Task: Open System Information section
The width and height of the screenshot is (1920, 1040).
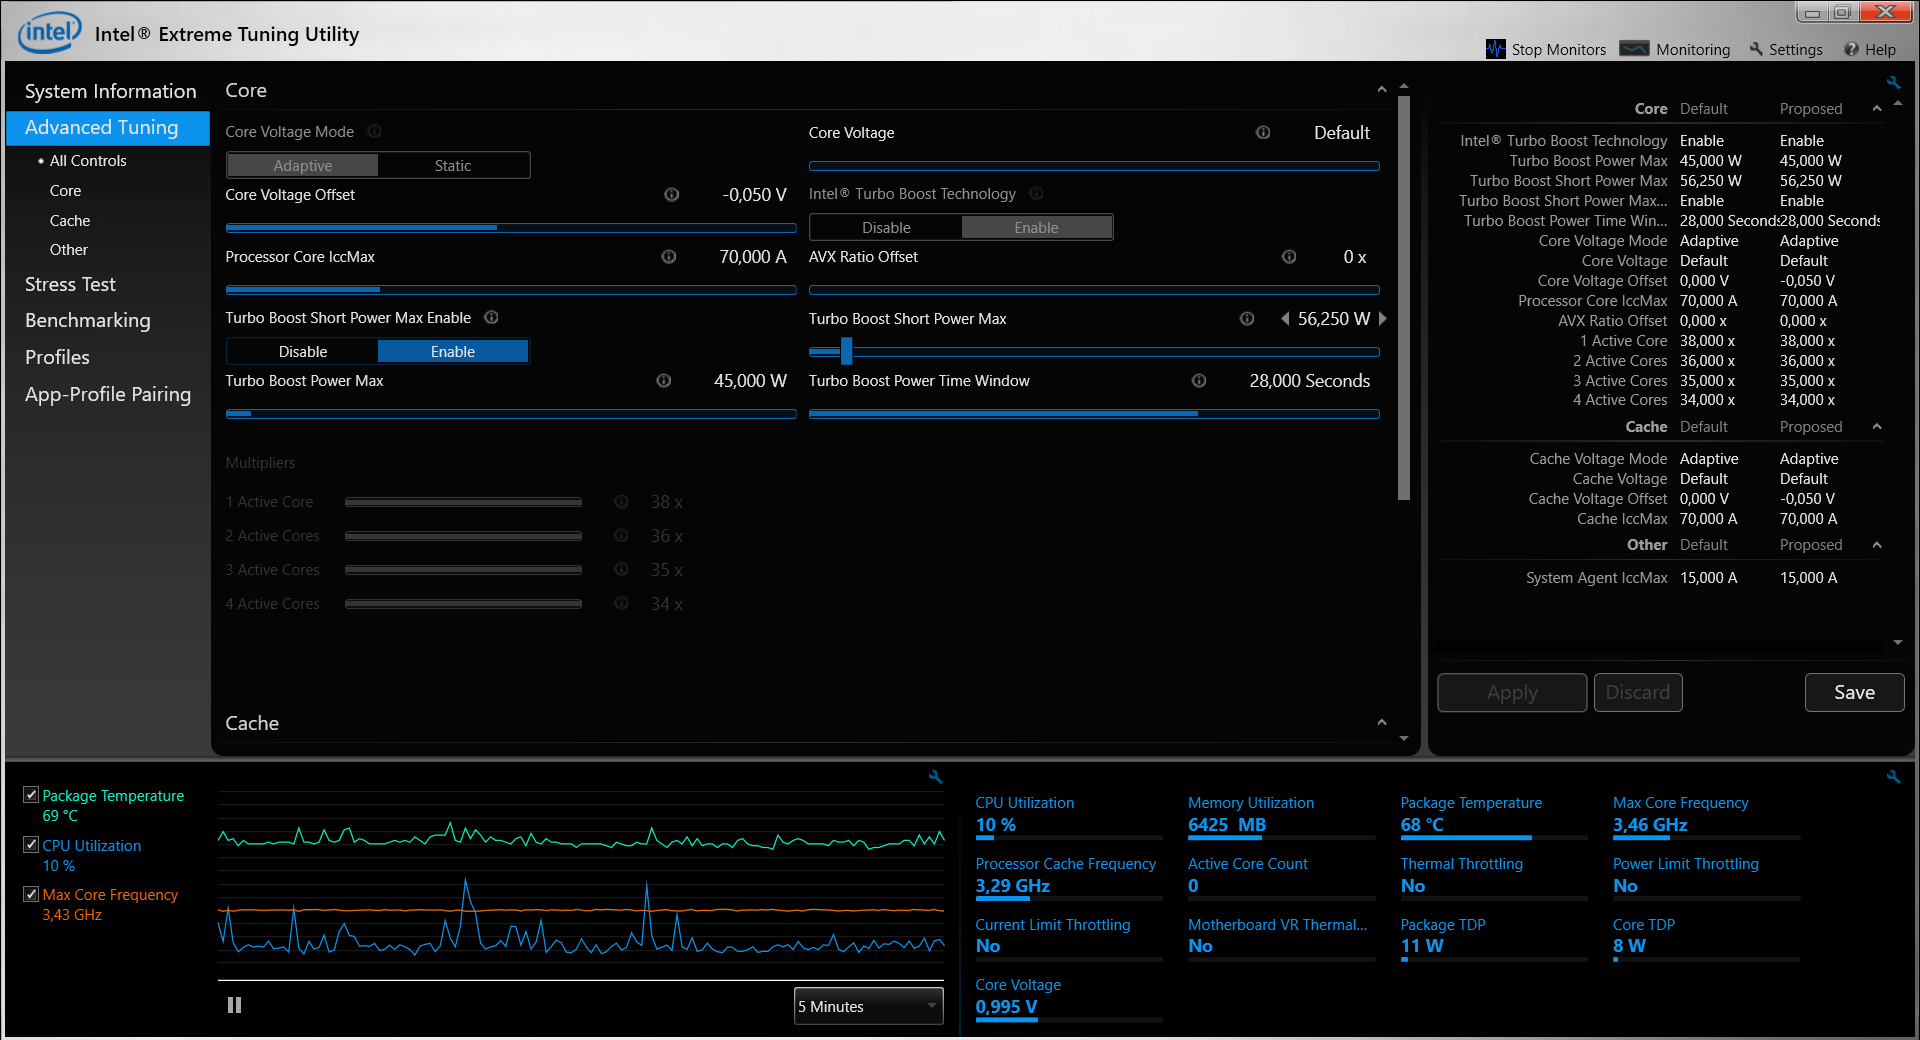Action: click(110, 91)
